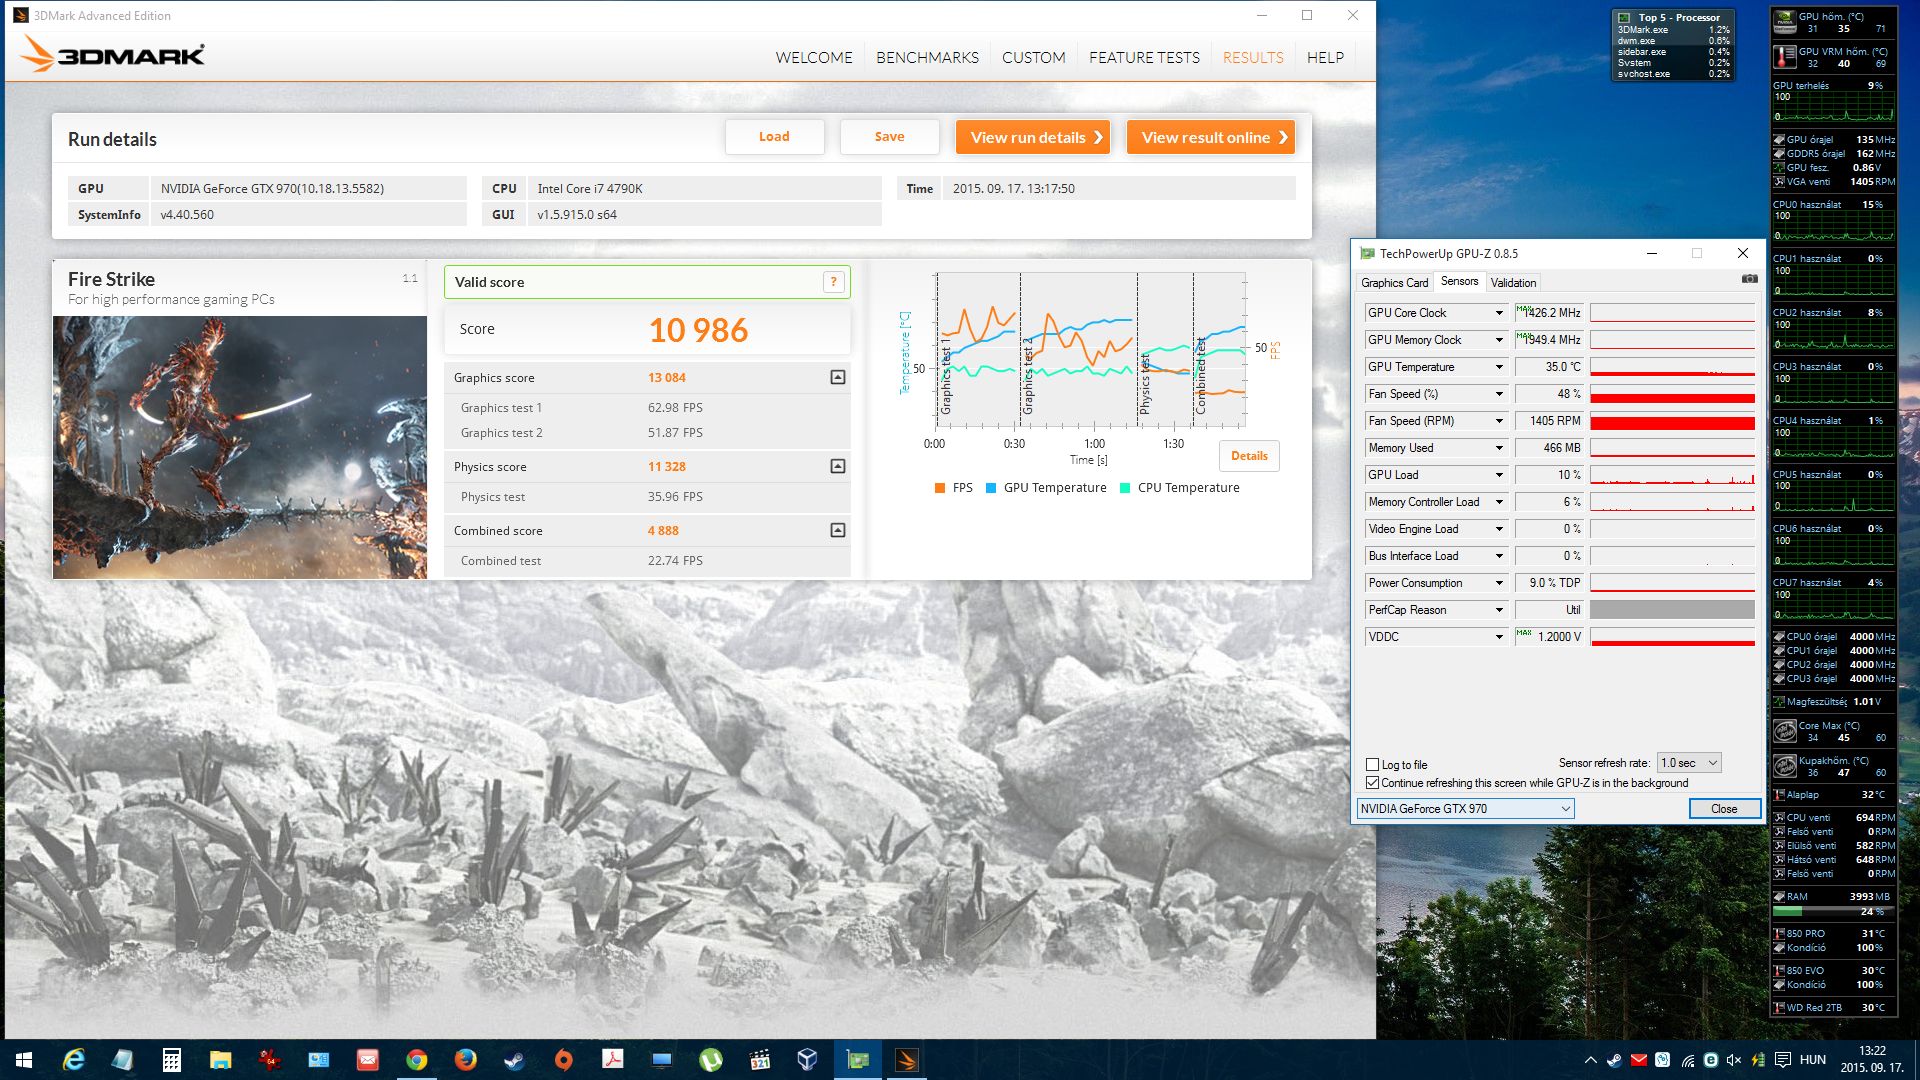Click the 3DMark logo in the header
The width and height of the screenshot is (1920, 1080).
pos(112,55)
